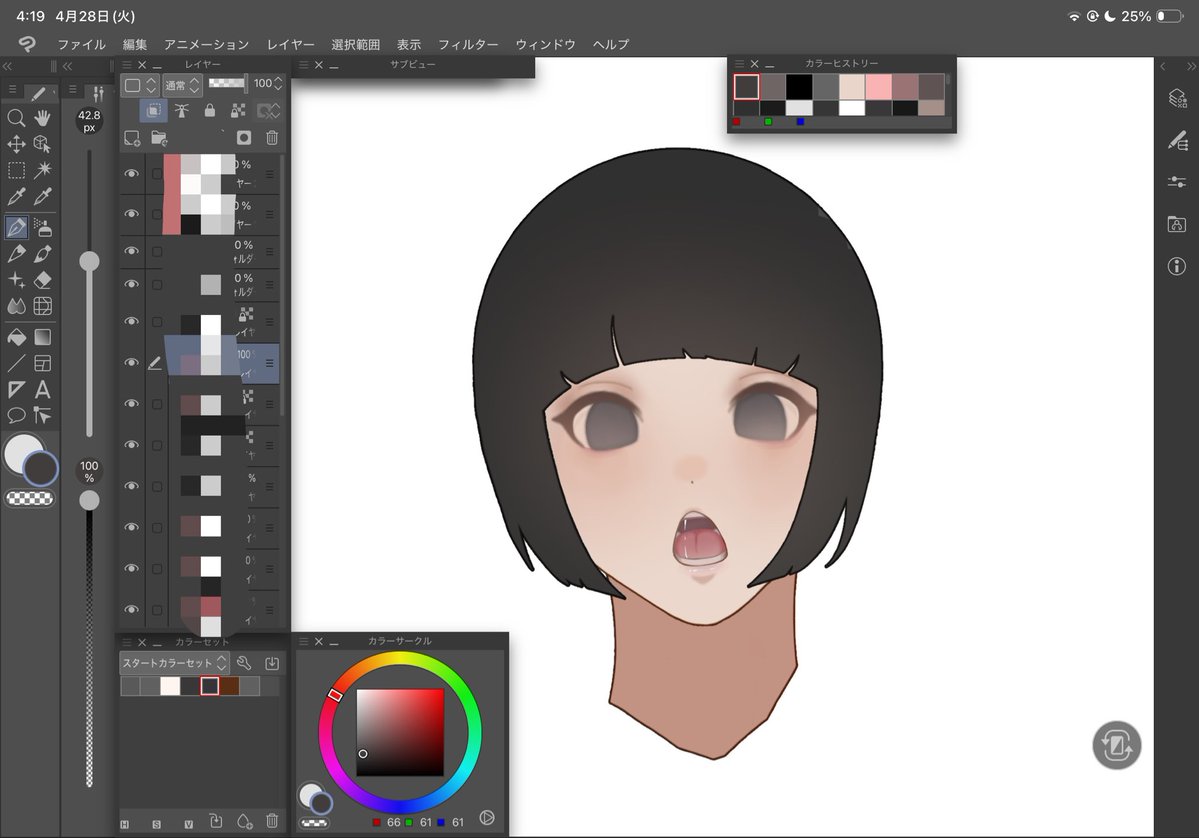
Task: Open the レイヤー menu in menu bar
Action: [291, 44]
